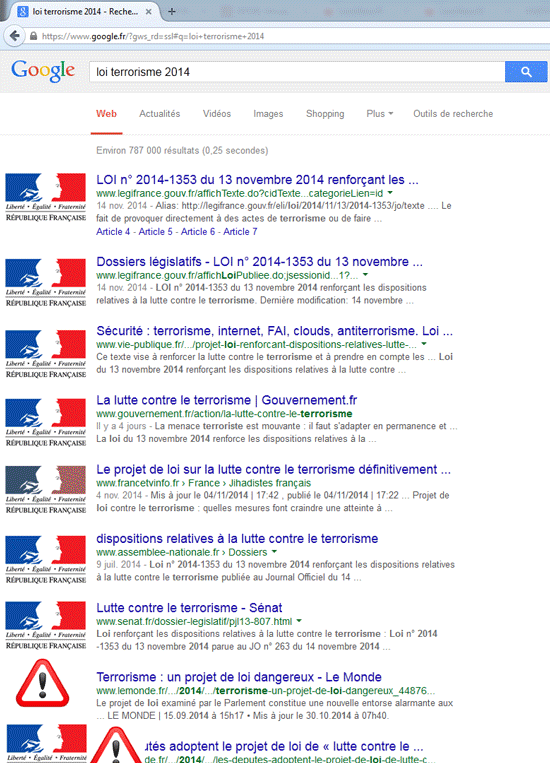This screenshot has height=763, width=550.
Task: Click the Google logo
Action: 43,71
